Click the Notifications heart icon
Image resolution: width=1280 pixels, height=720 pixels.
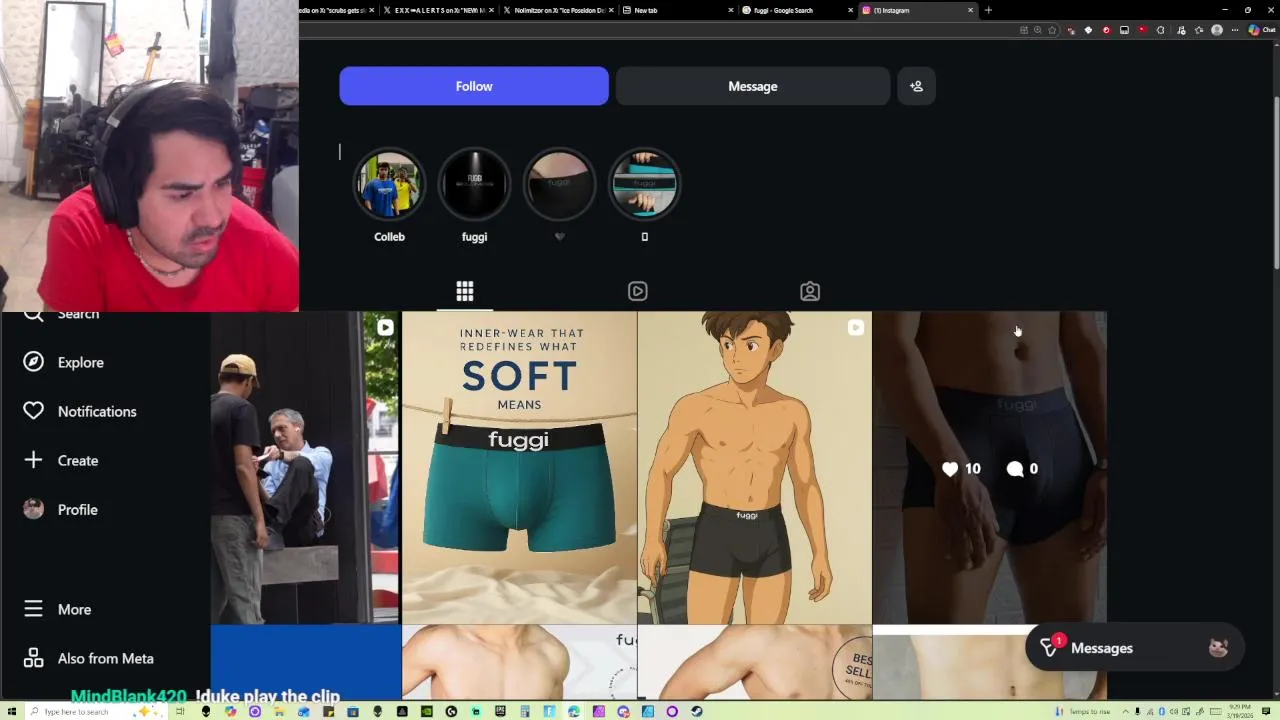coord(34,411)
